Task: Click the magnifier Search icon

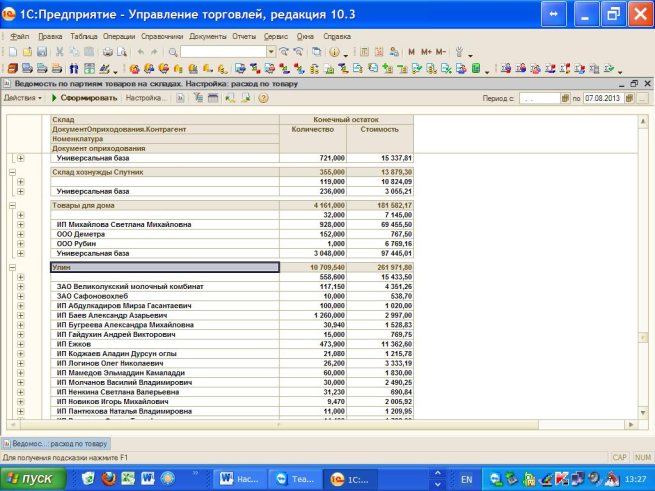Action: [173, 52]
